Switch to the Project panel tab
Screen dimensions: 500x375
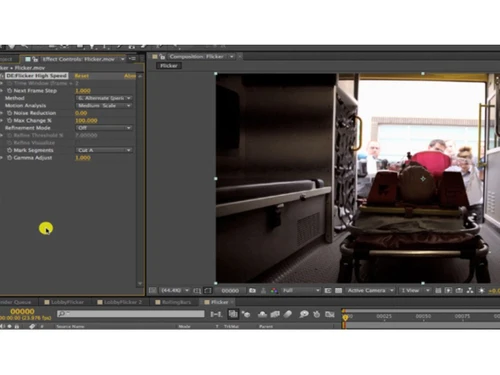[7, 59]
